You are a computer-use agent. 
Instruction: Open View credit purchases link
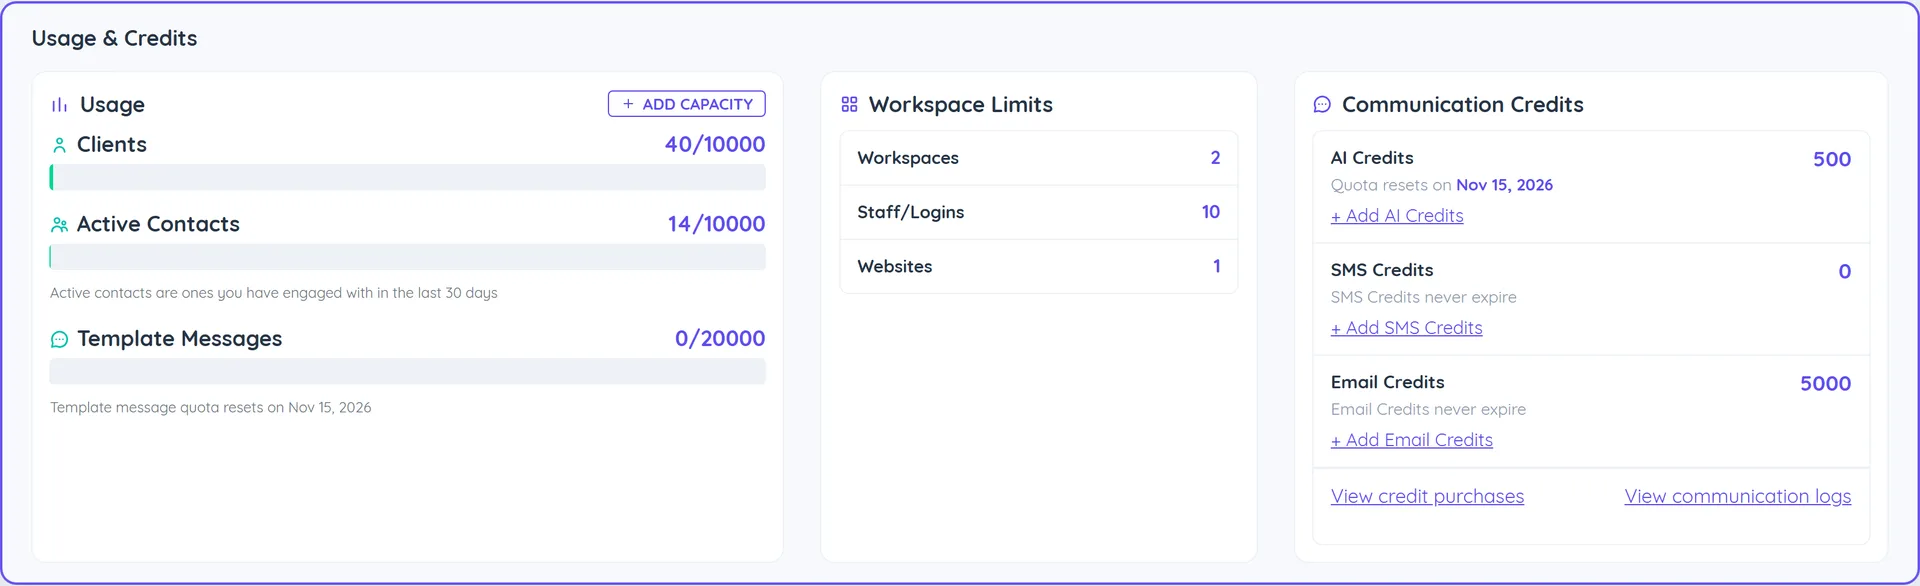[1427, 496]
